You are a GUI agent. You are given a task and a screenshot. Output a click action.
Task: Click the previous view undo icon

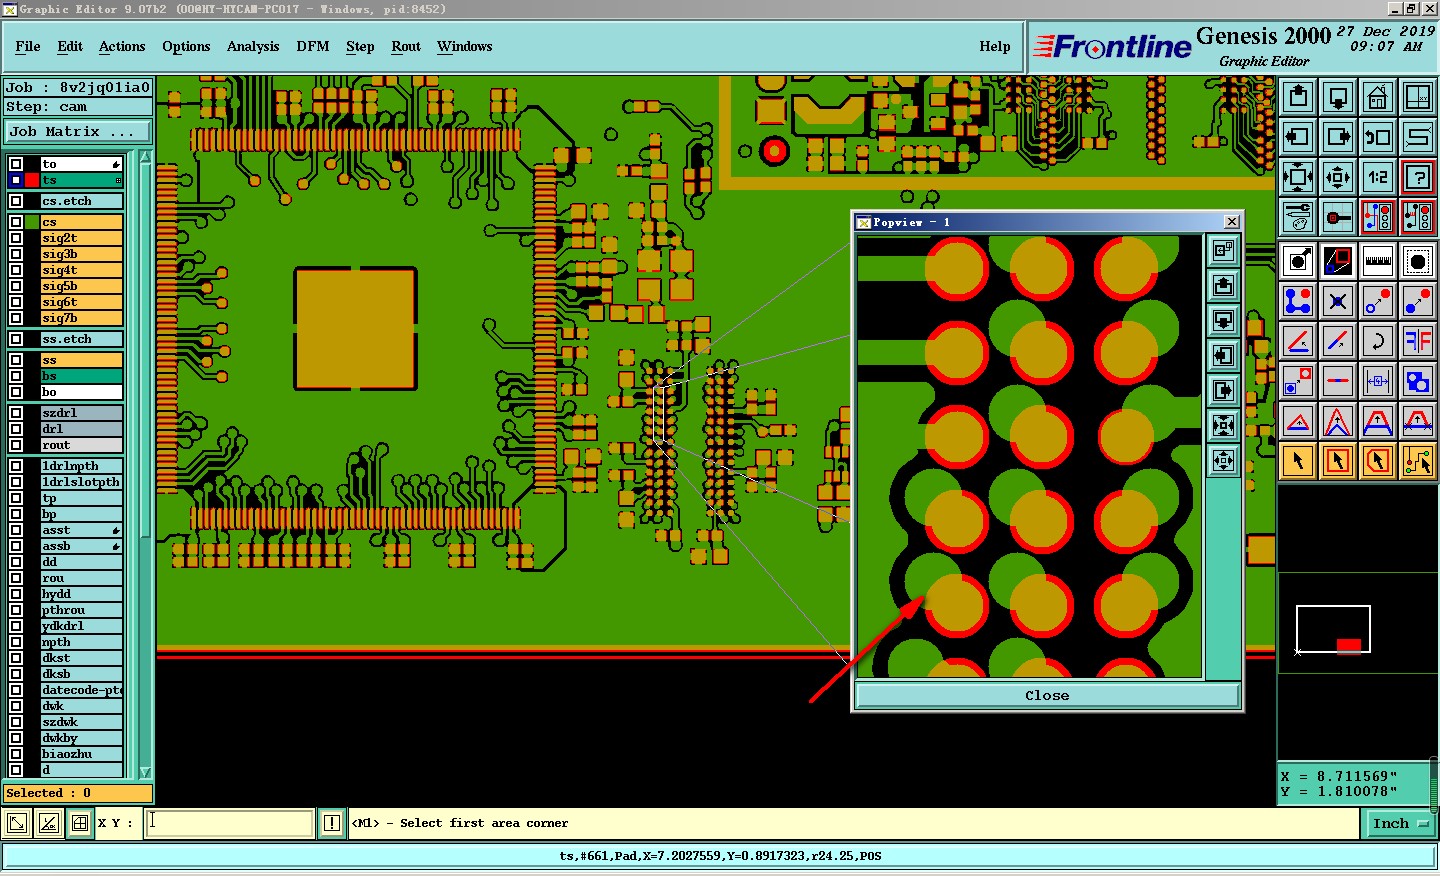point(1378,137)
